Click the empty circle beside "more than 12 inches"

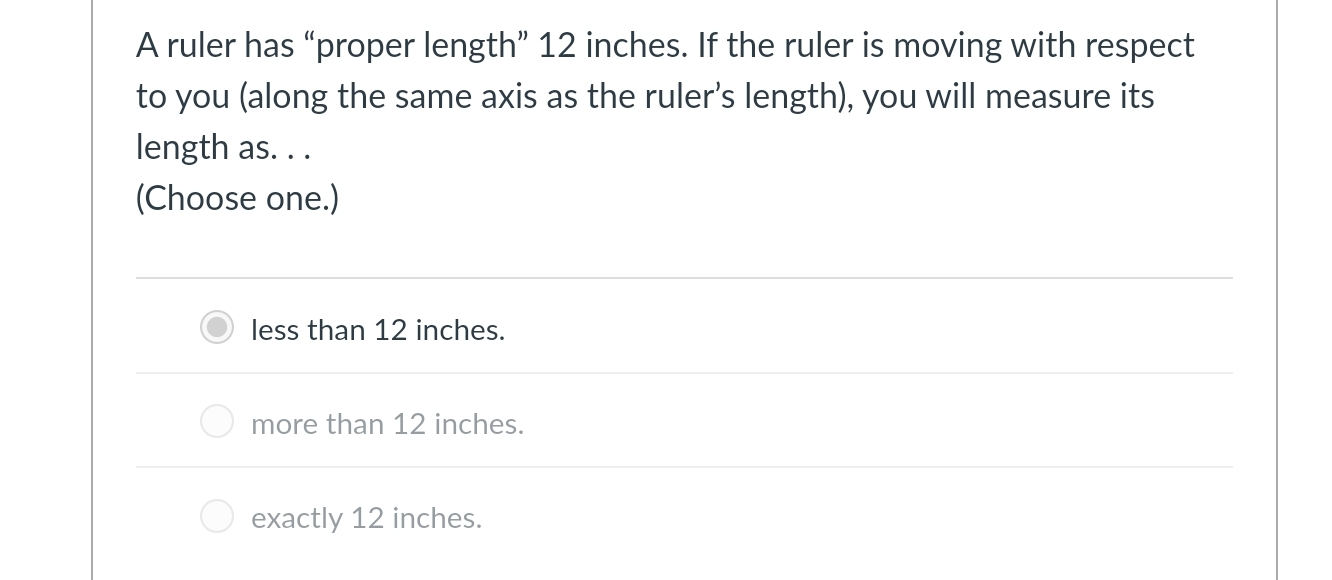click(216, 421)
